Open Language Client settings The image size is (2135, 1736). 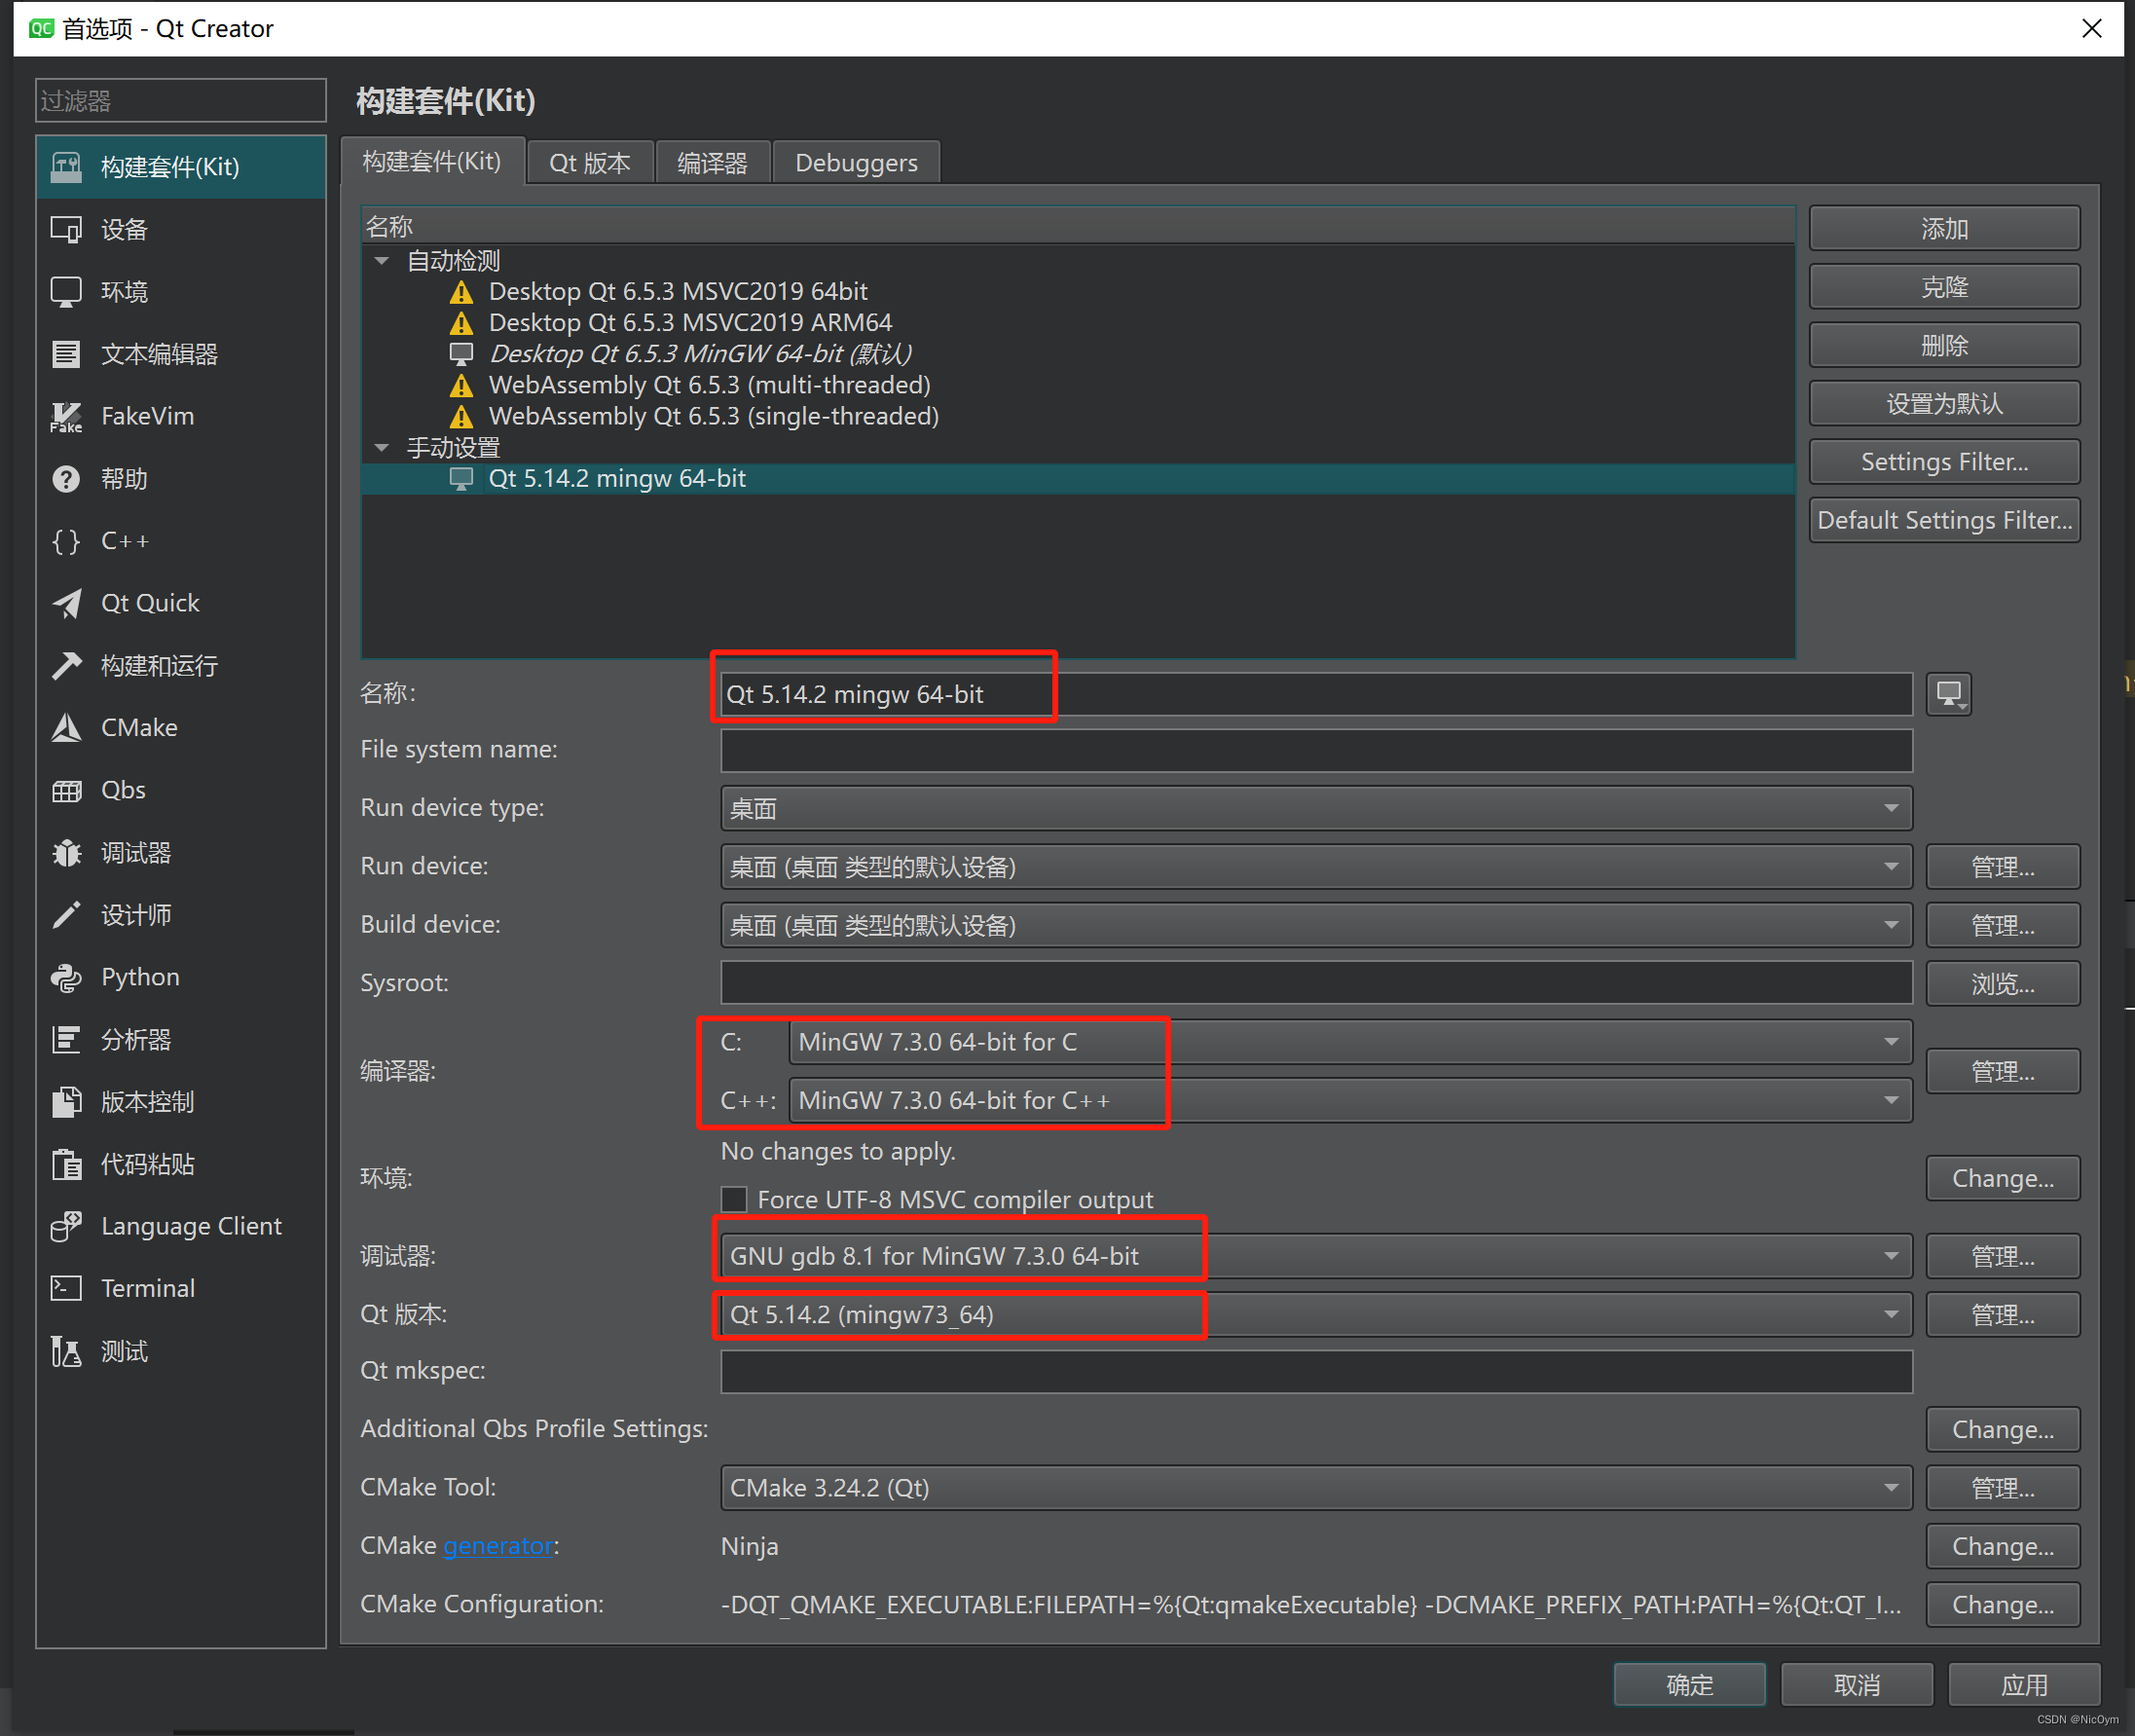point(190,1226)
